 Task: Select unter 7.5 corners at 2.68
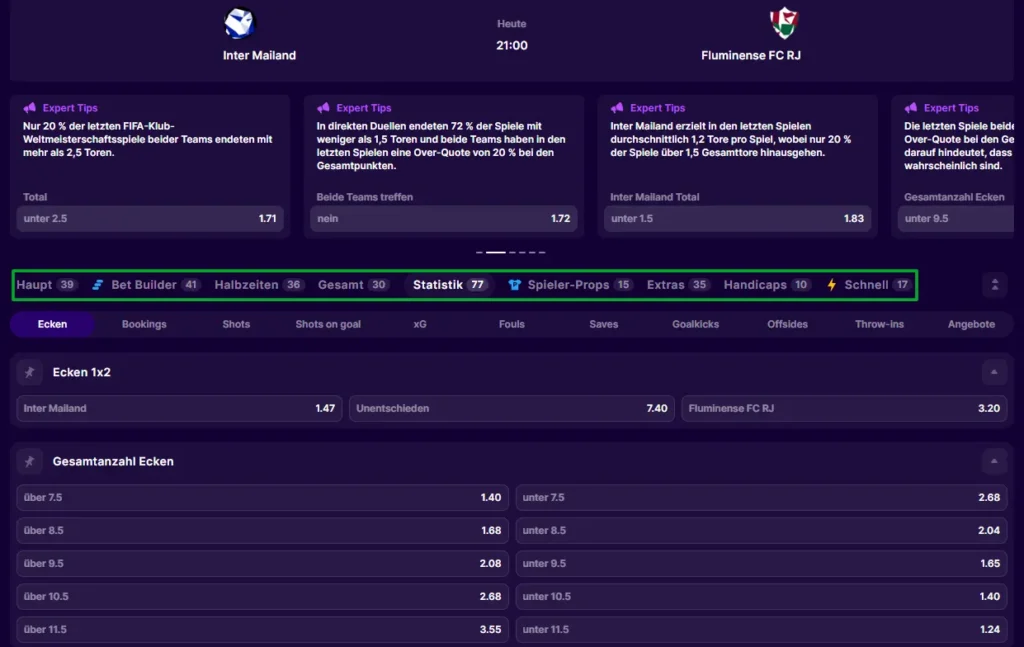[x=761, y=497]
